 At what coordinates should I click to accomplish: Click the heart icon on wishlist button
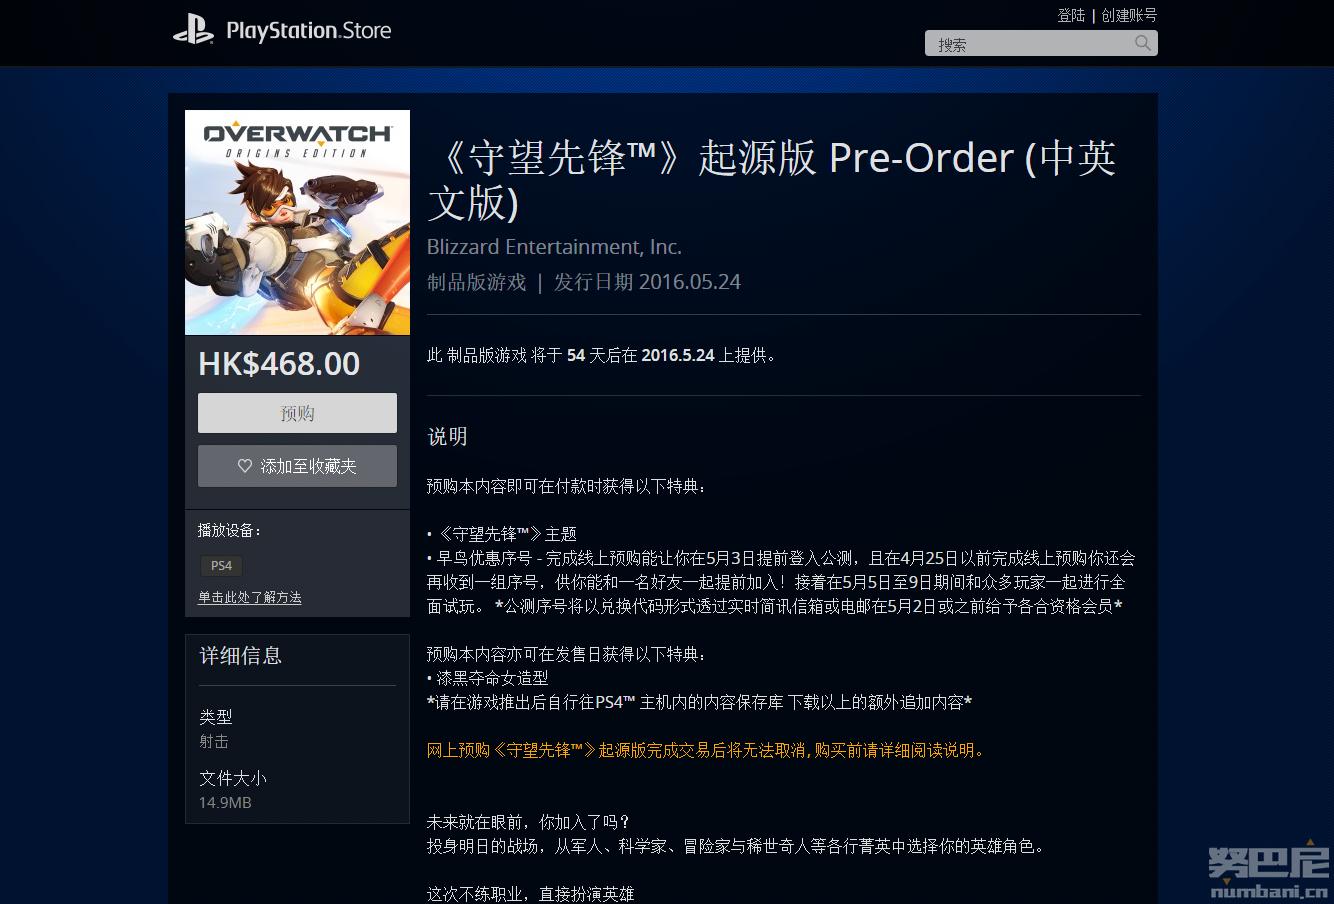click(x=245, y=466)
